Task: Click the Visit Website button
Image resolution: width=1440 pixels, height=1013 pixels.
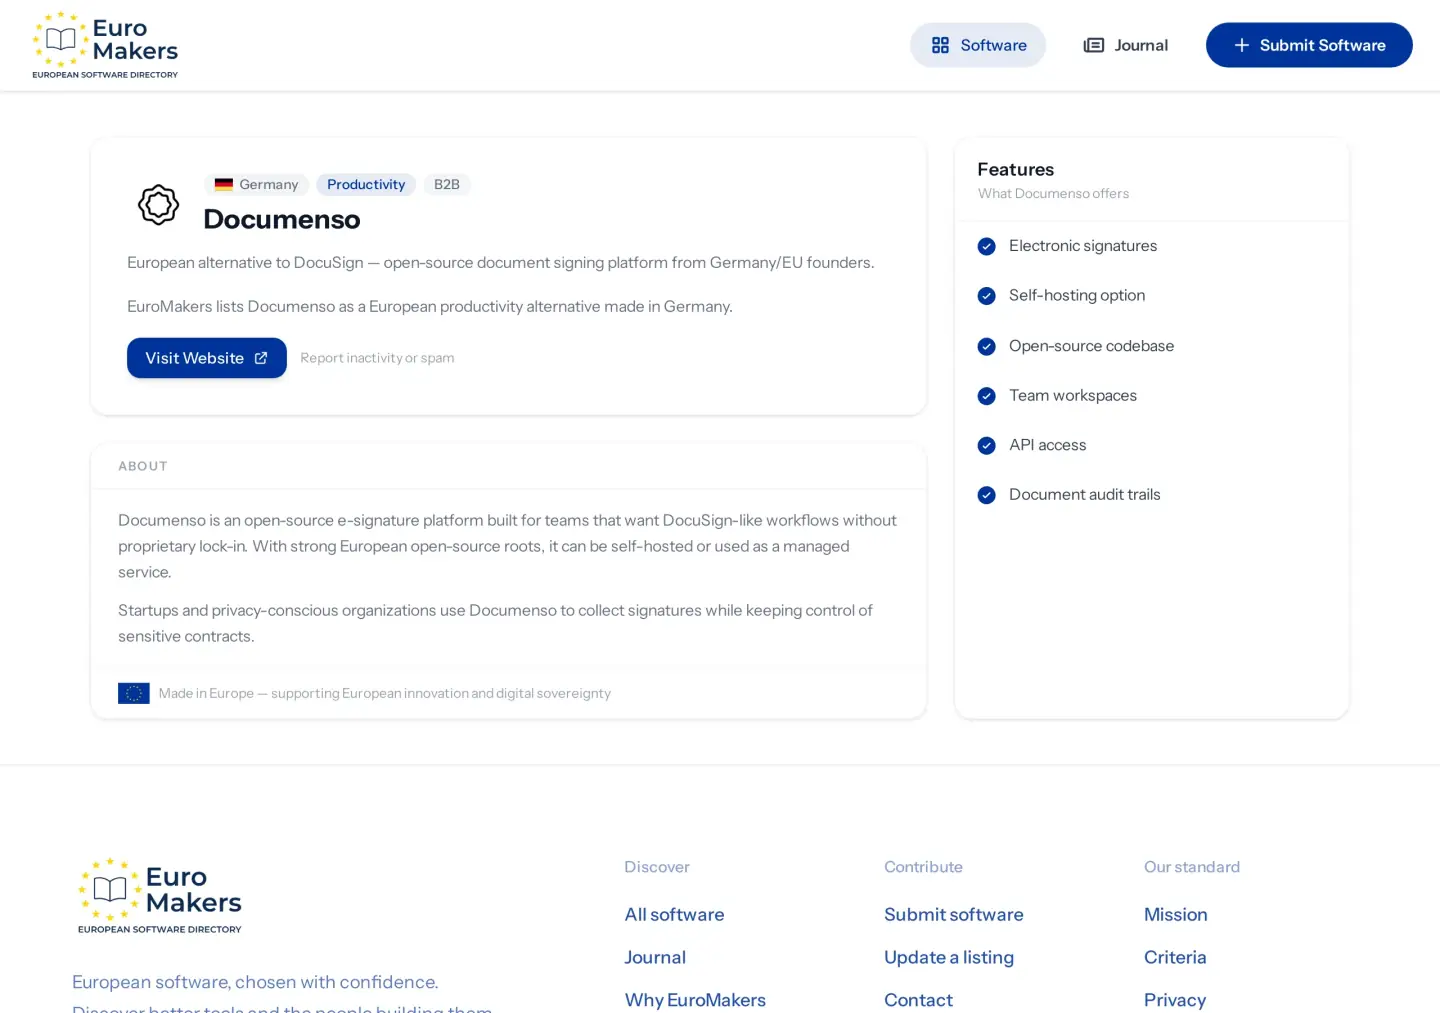Action: point(207,358)
